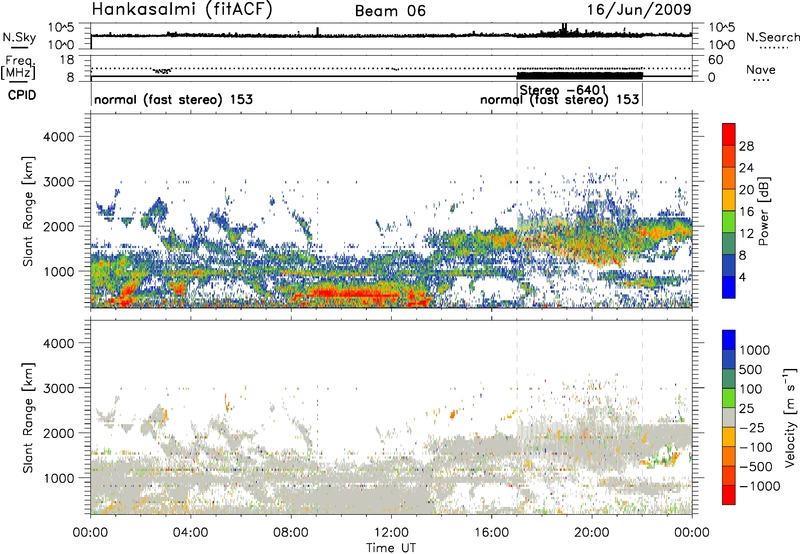Viewport: 800px width, 554px height.
Task: Click the '4000' tick on the power panel axis
Action: [58, 137]
